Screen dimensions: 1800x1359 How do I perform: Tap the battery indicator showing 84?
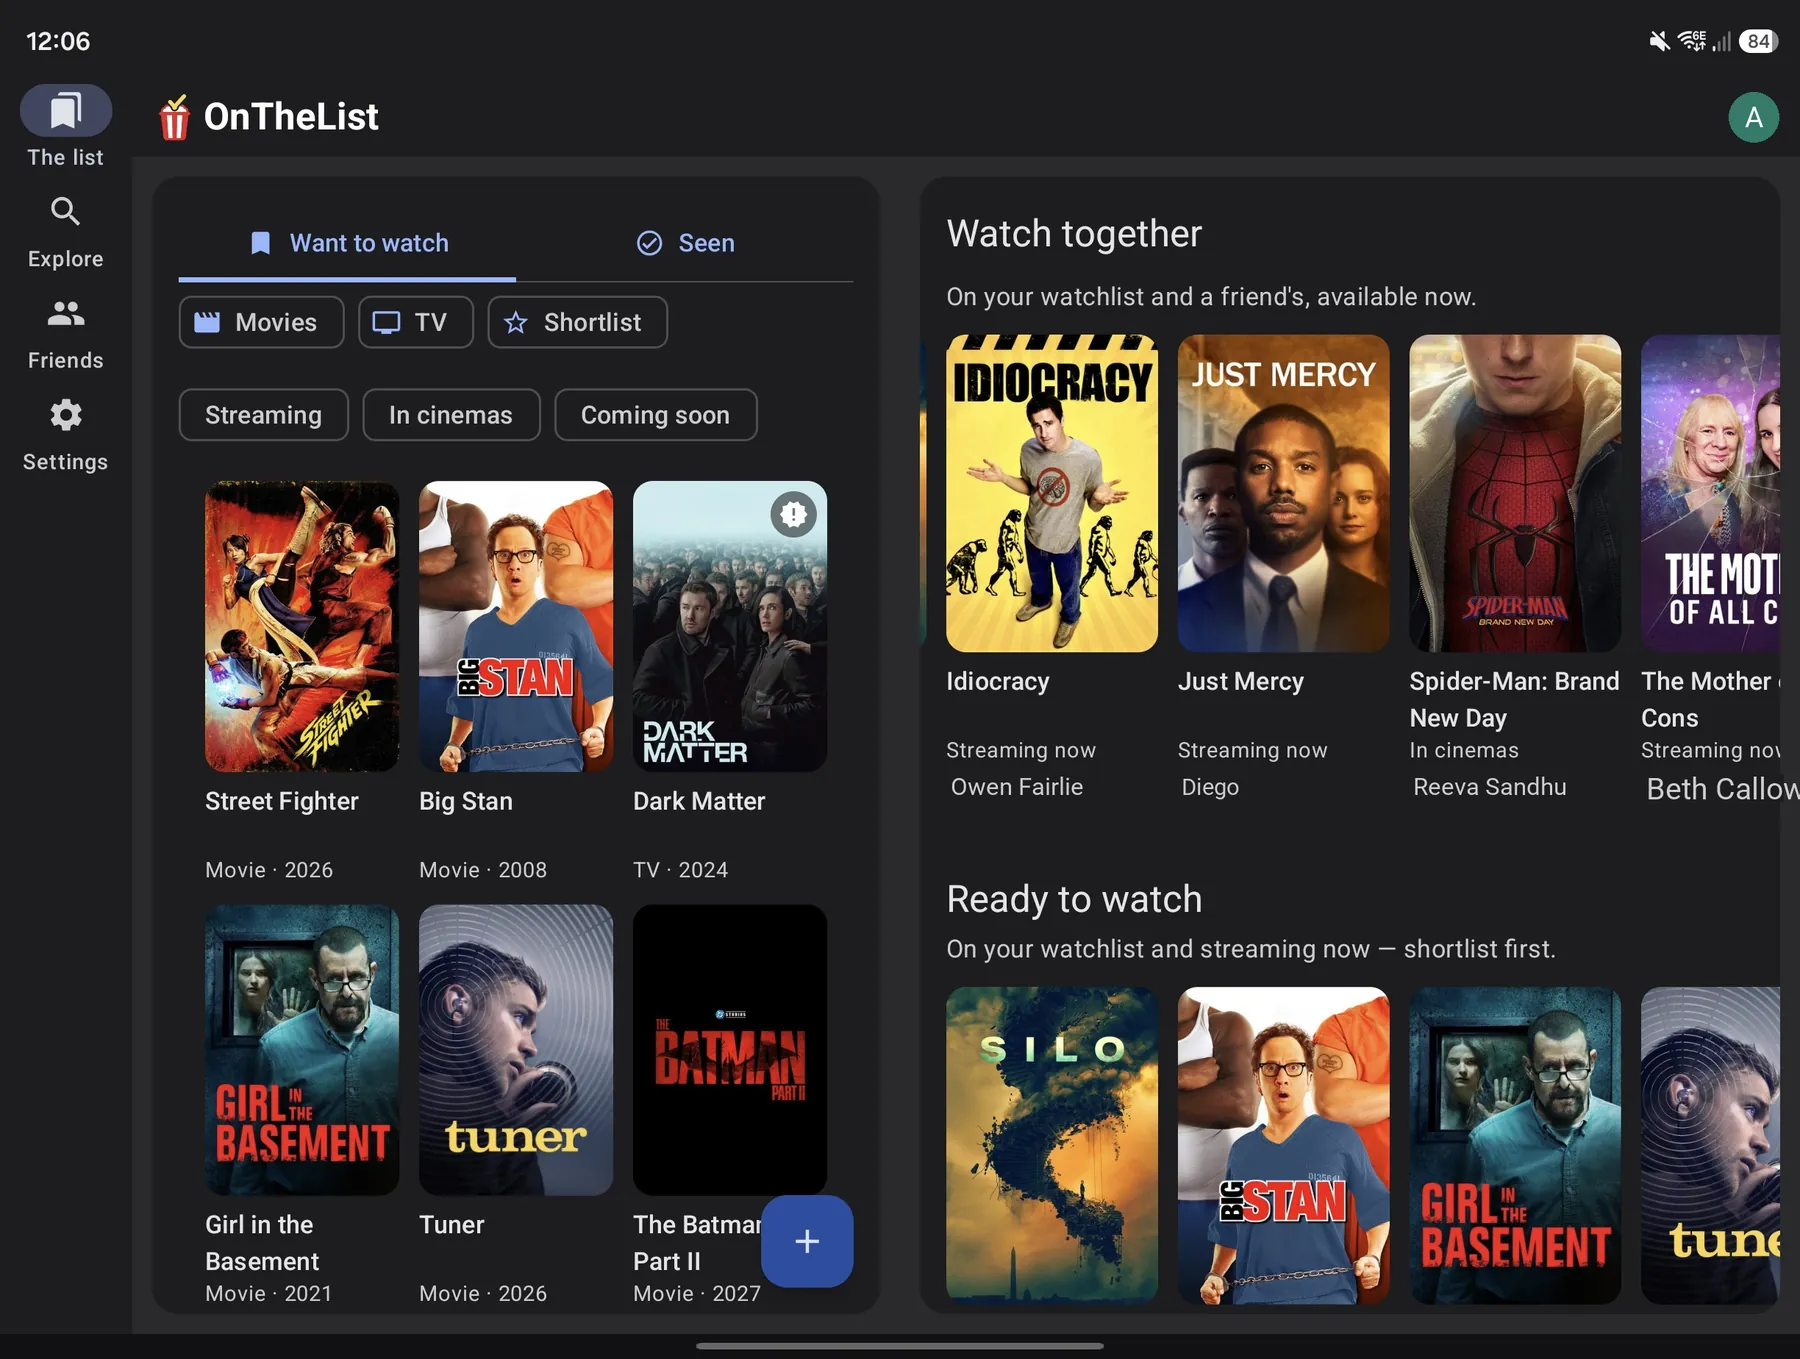(x=1757, y=41)
